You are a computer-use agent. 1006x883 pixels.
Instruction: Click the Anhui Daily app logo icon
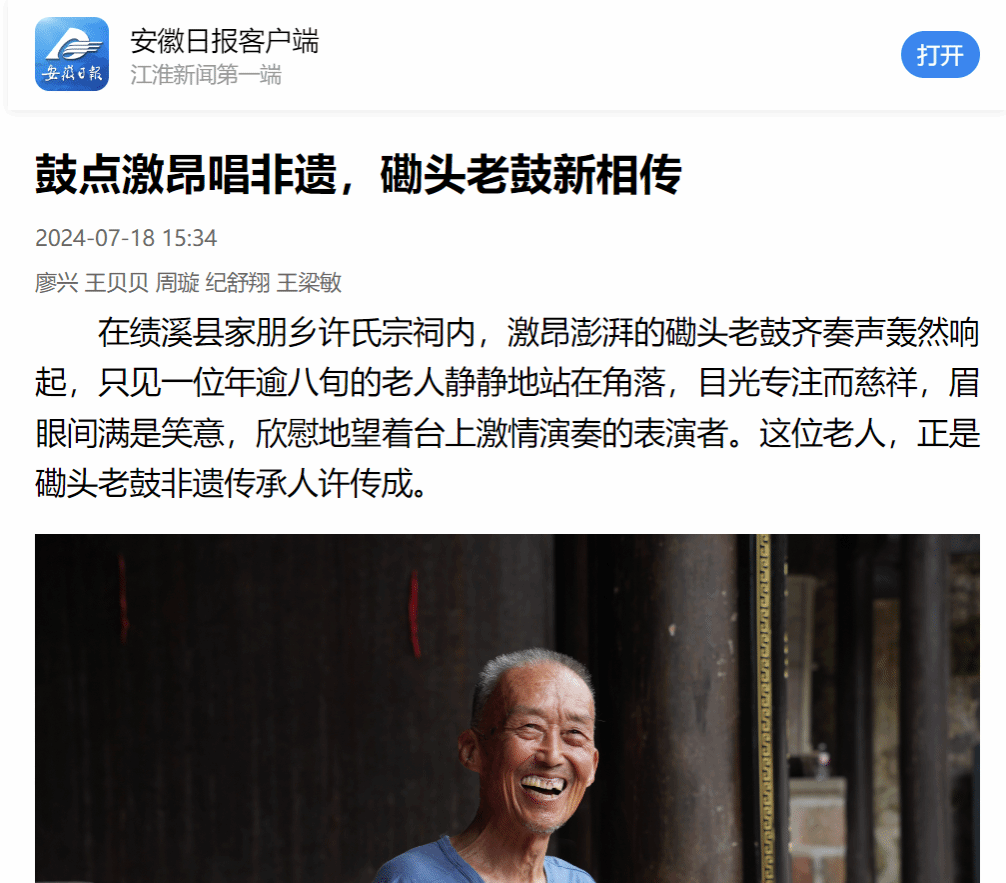click(x=72, y=54)
